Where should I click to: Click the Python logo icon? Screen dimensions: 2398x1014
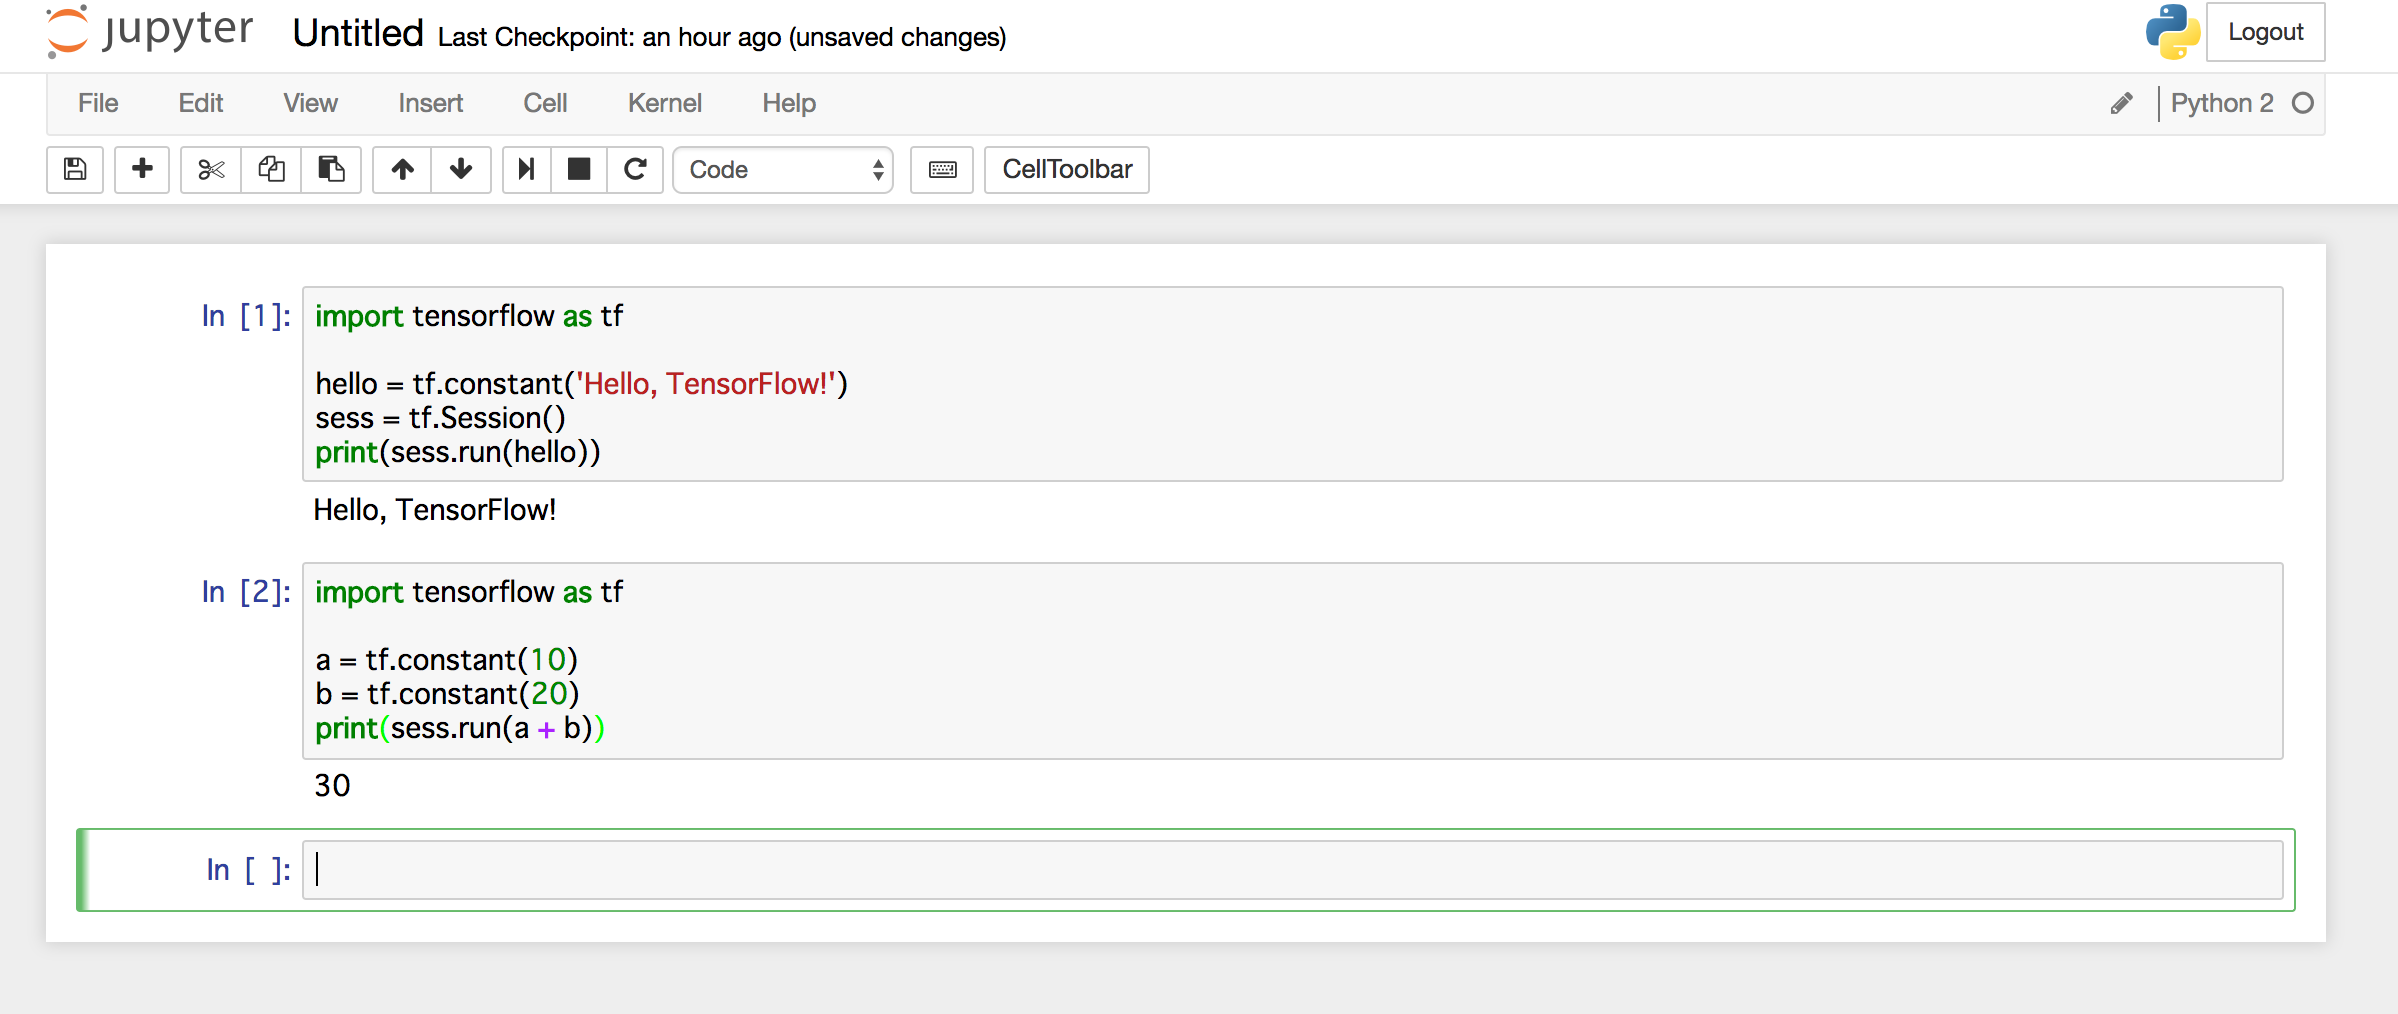[2172, 32]
